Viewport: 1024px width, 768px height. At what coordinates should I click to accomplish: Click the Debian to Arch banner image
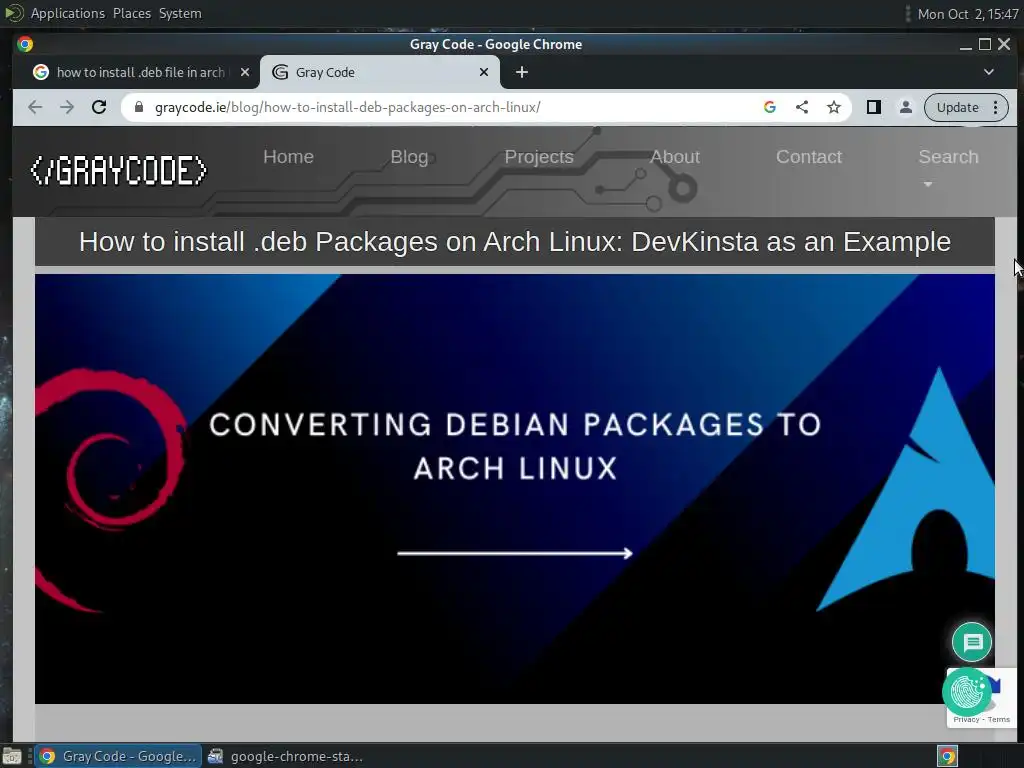(515, 488)
